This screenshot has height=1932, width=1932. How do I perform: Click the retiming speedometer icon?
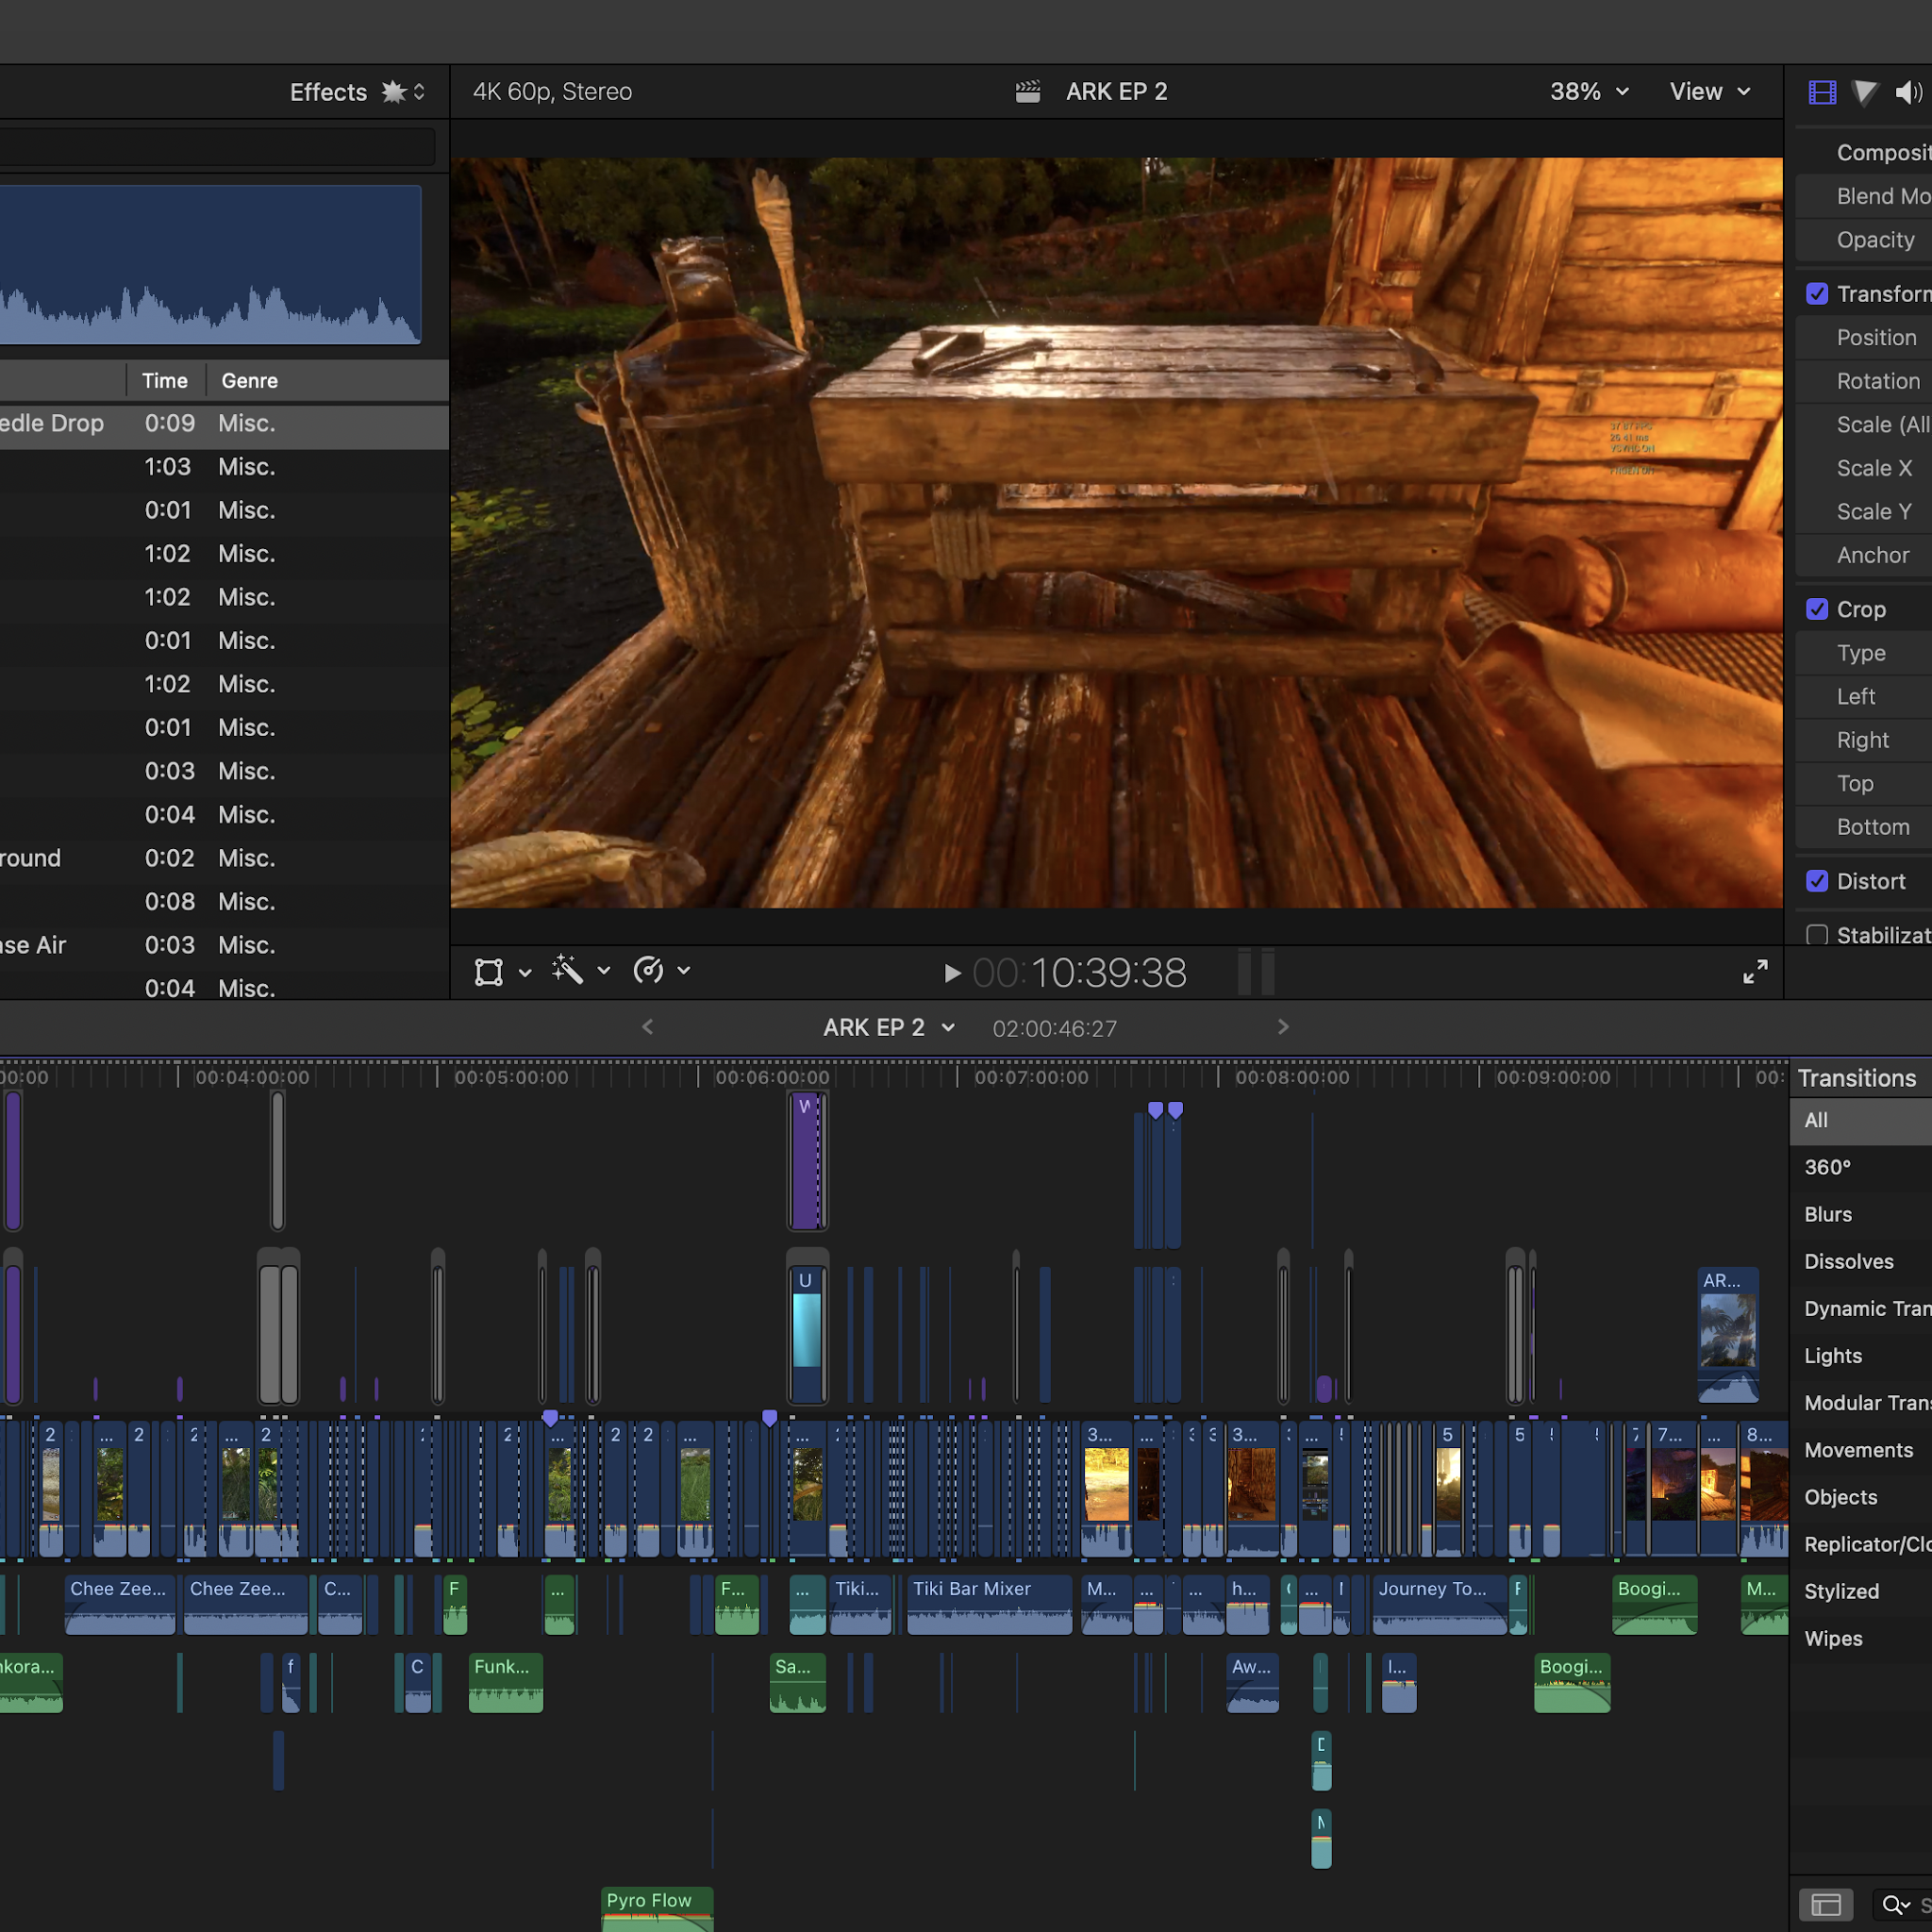(x=649, y=970)
